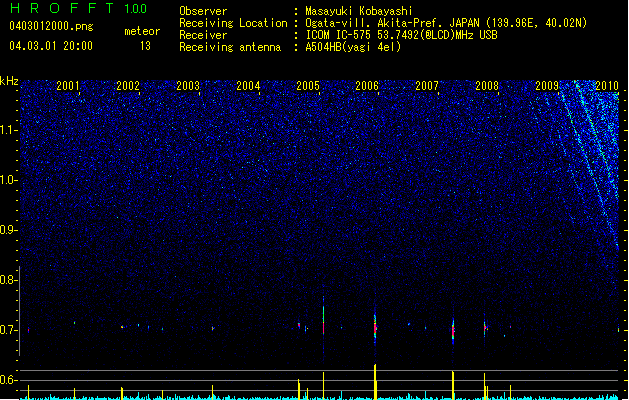Click observer name Masayuki Kobayashi

pos(359,11)
